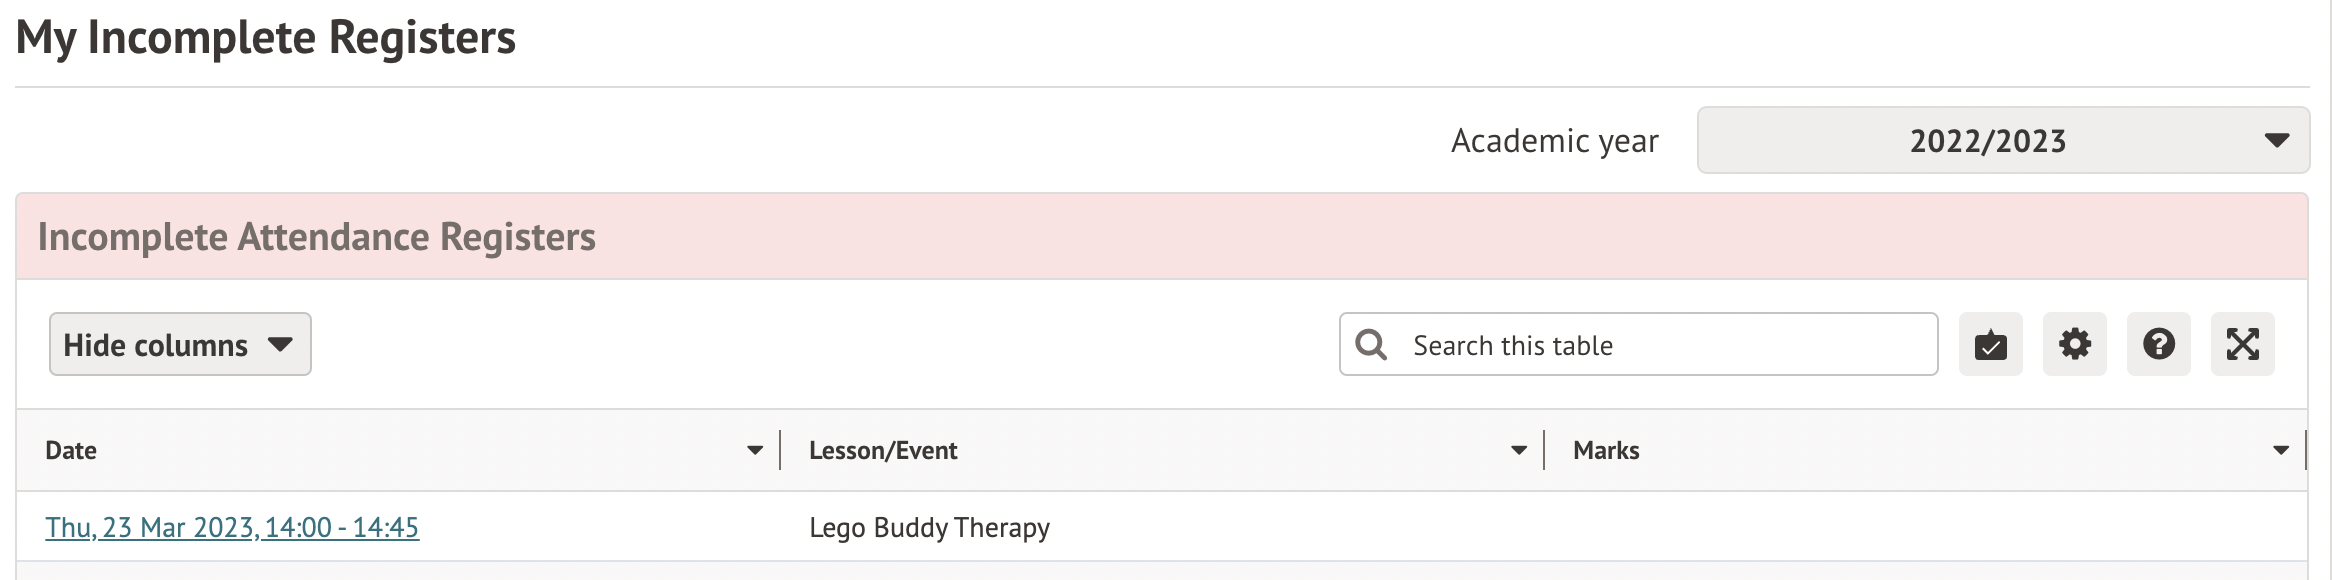Click the calendar checkmark icon
This screenshot has height=580, width=2332.
pyautogui.click(x=1990, y=345)
